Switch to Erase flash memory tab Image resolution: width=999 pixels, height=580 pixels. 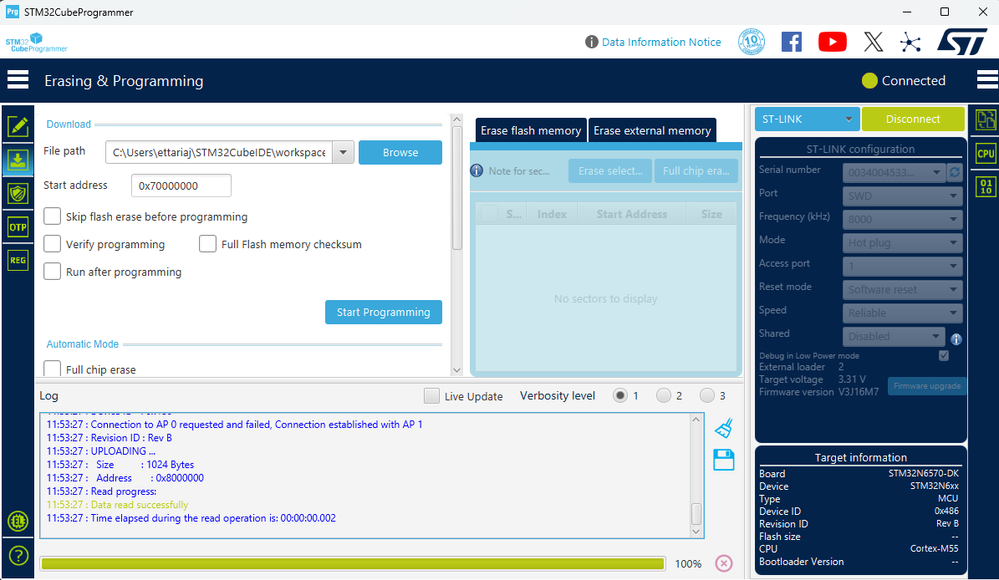click(x=531, y=131)
